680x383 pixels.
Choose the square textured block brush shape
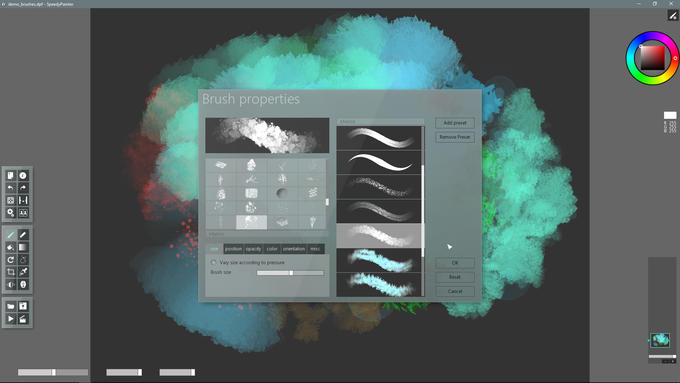pyautogui.click(x=251, y=193)
